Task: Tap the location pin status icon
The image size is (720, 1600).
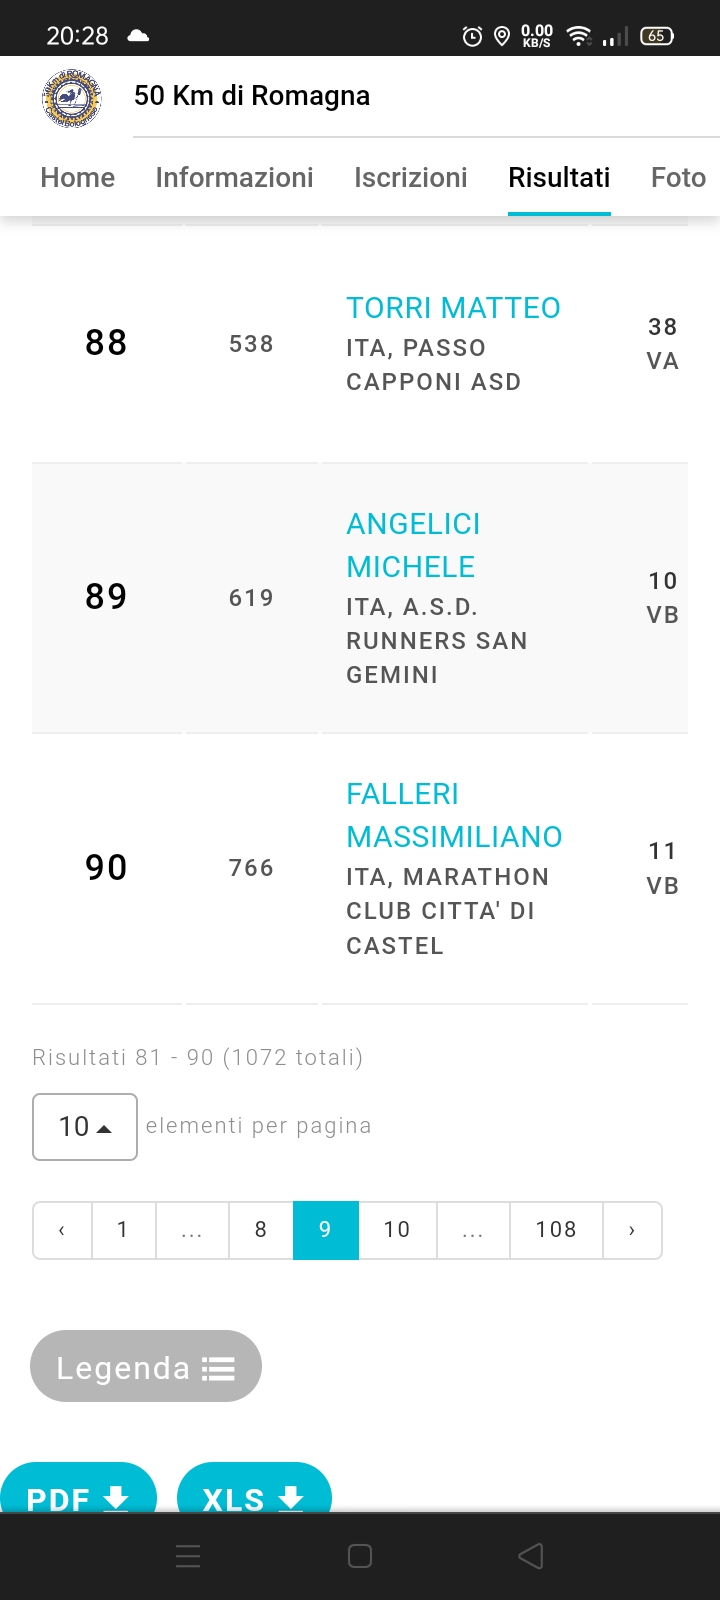Action: point(502,36)
